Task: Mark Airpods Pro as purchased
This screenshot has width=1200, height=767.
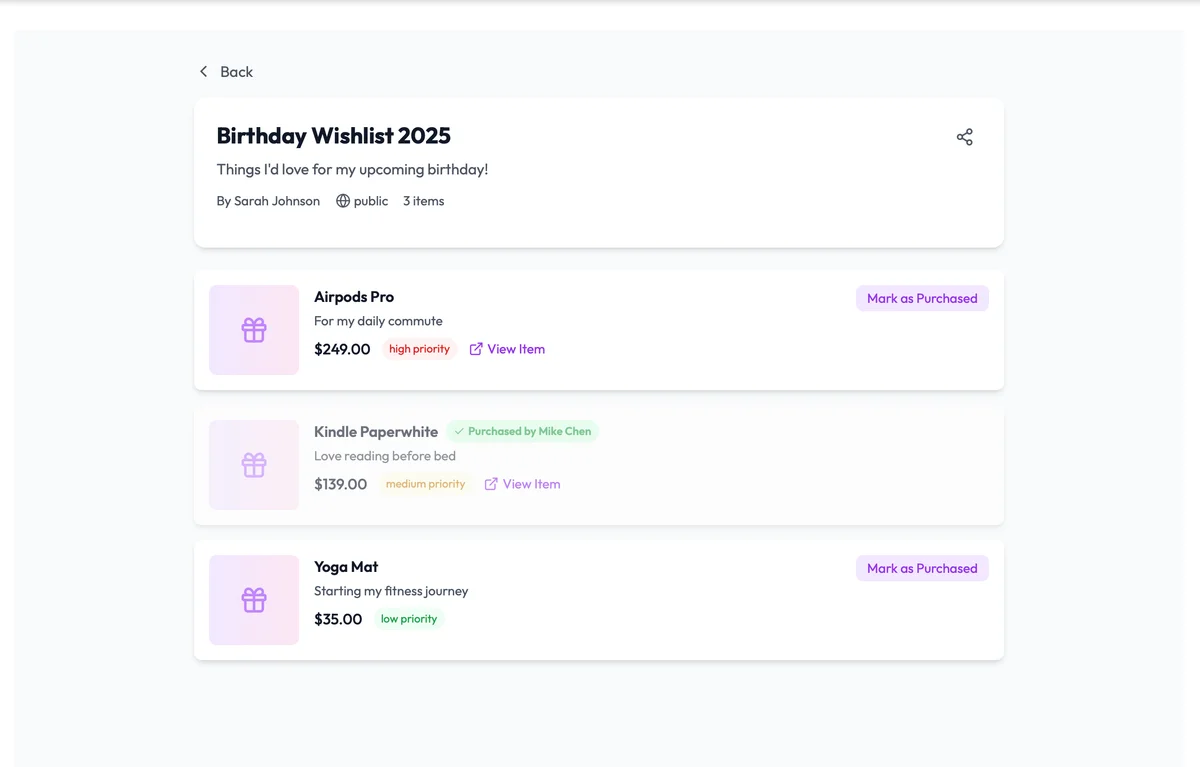Action: [921, 298]
